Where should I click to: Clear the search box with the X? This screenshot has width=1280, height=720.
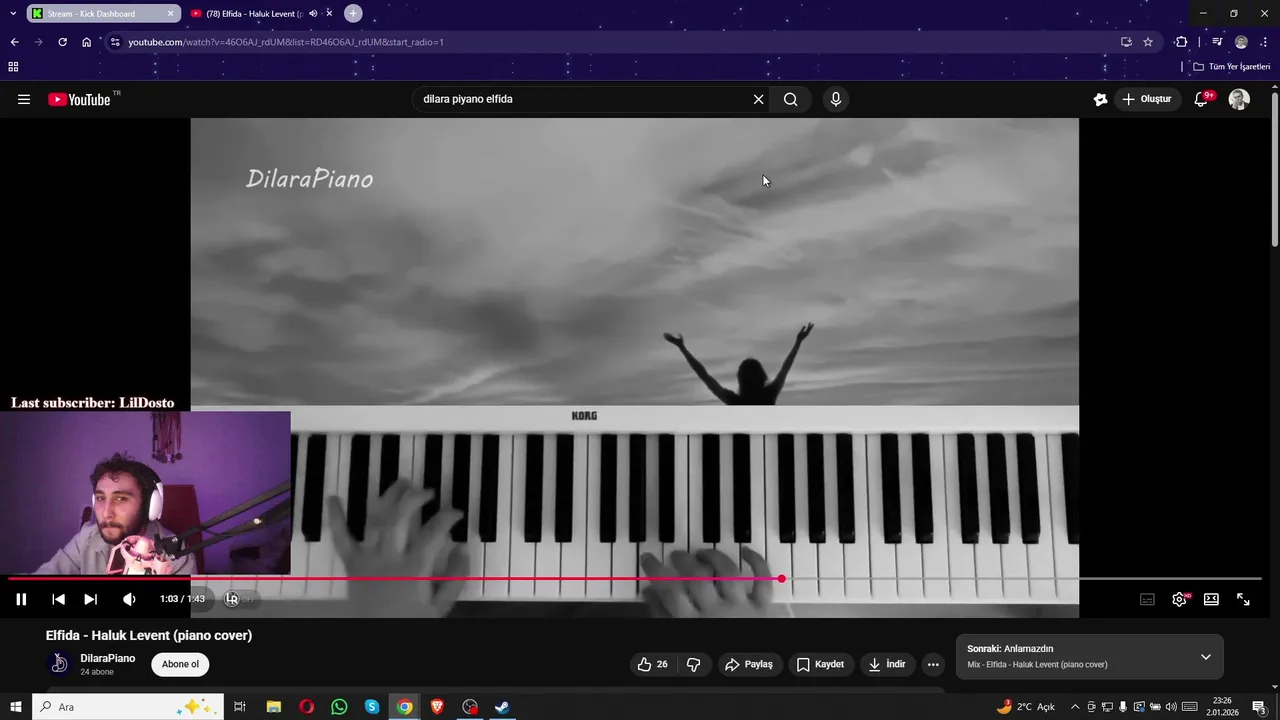click(758, 99)
